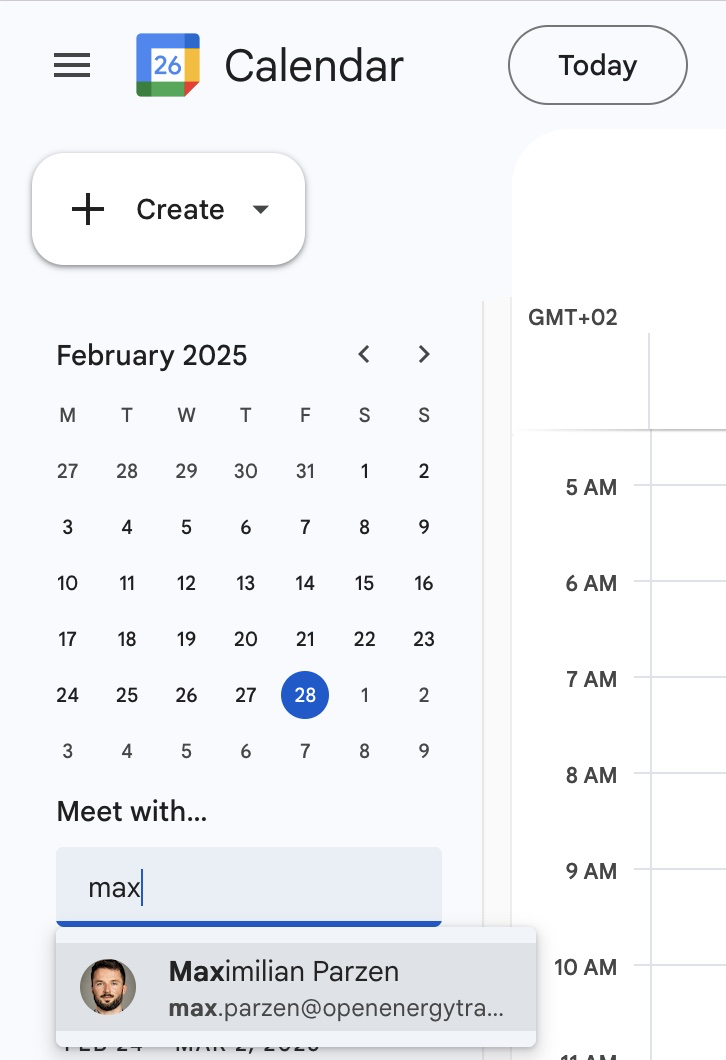Select February 22 in mini calendar
The image size is (726, 1060).
[x=364, y=639]
